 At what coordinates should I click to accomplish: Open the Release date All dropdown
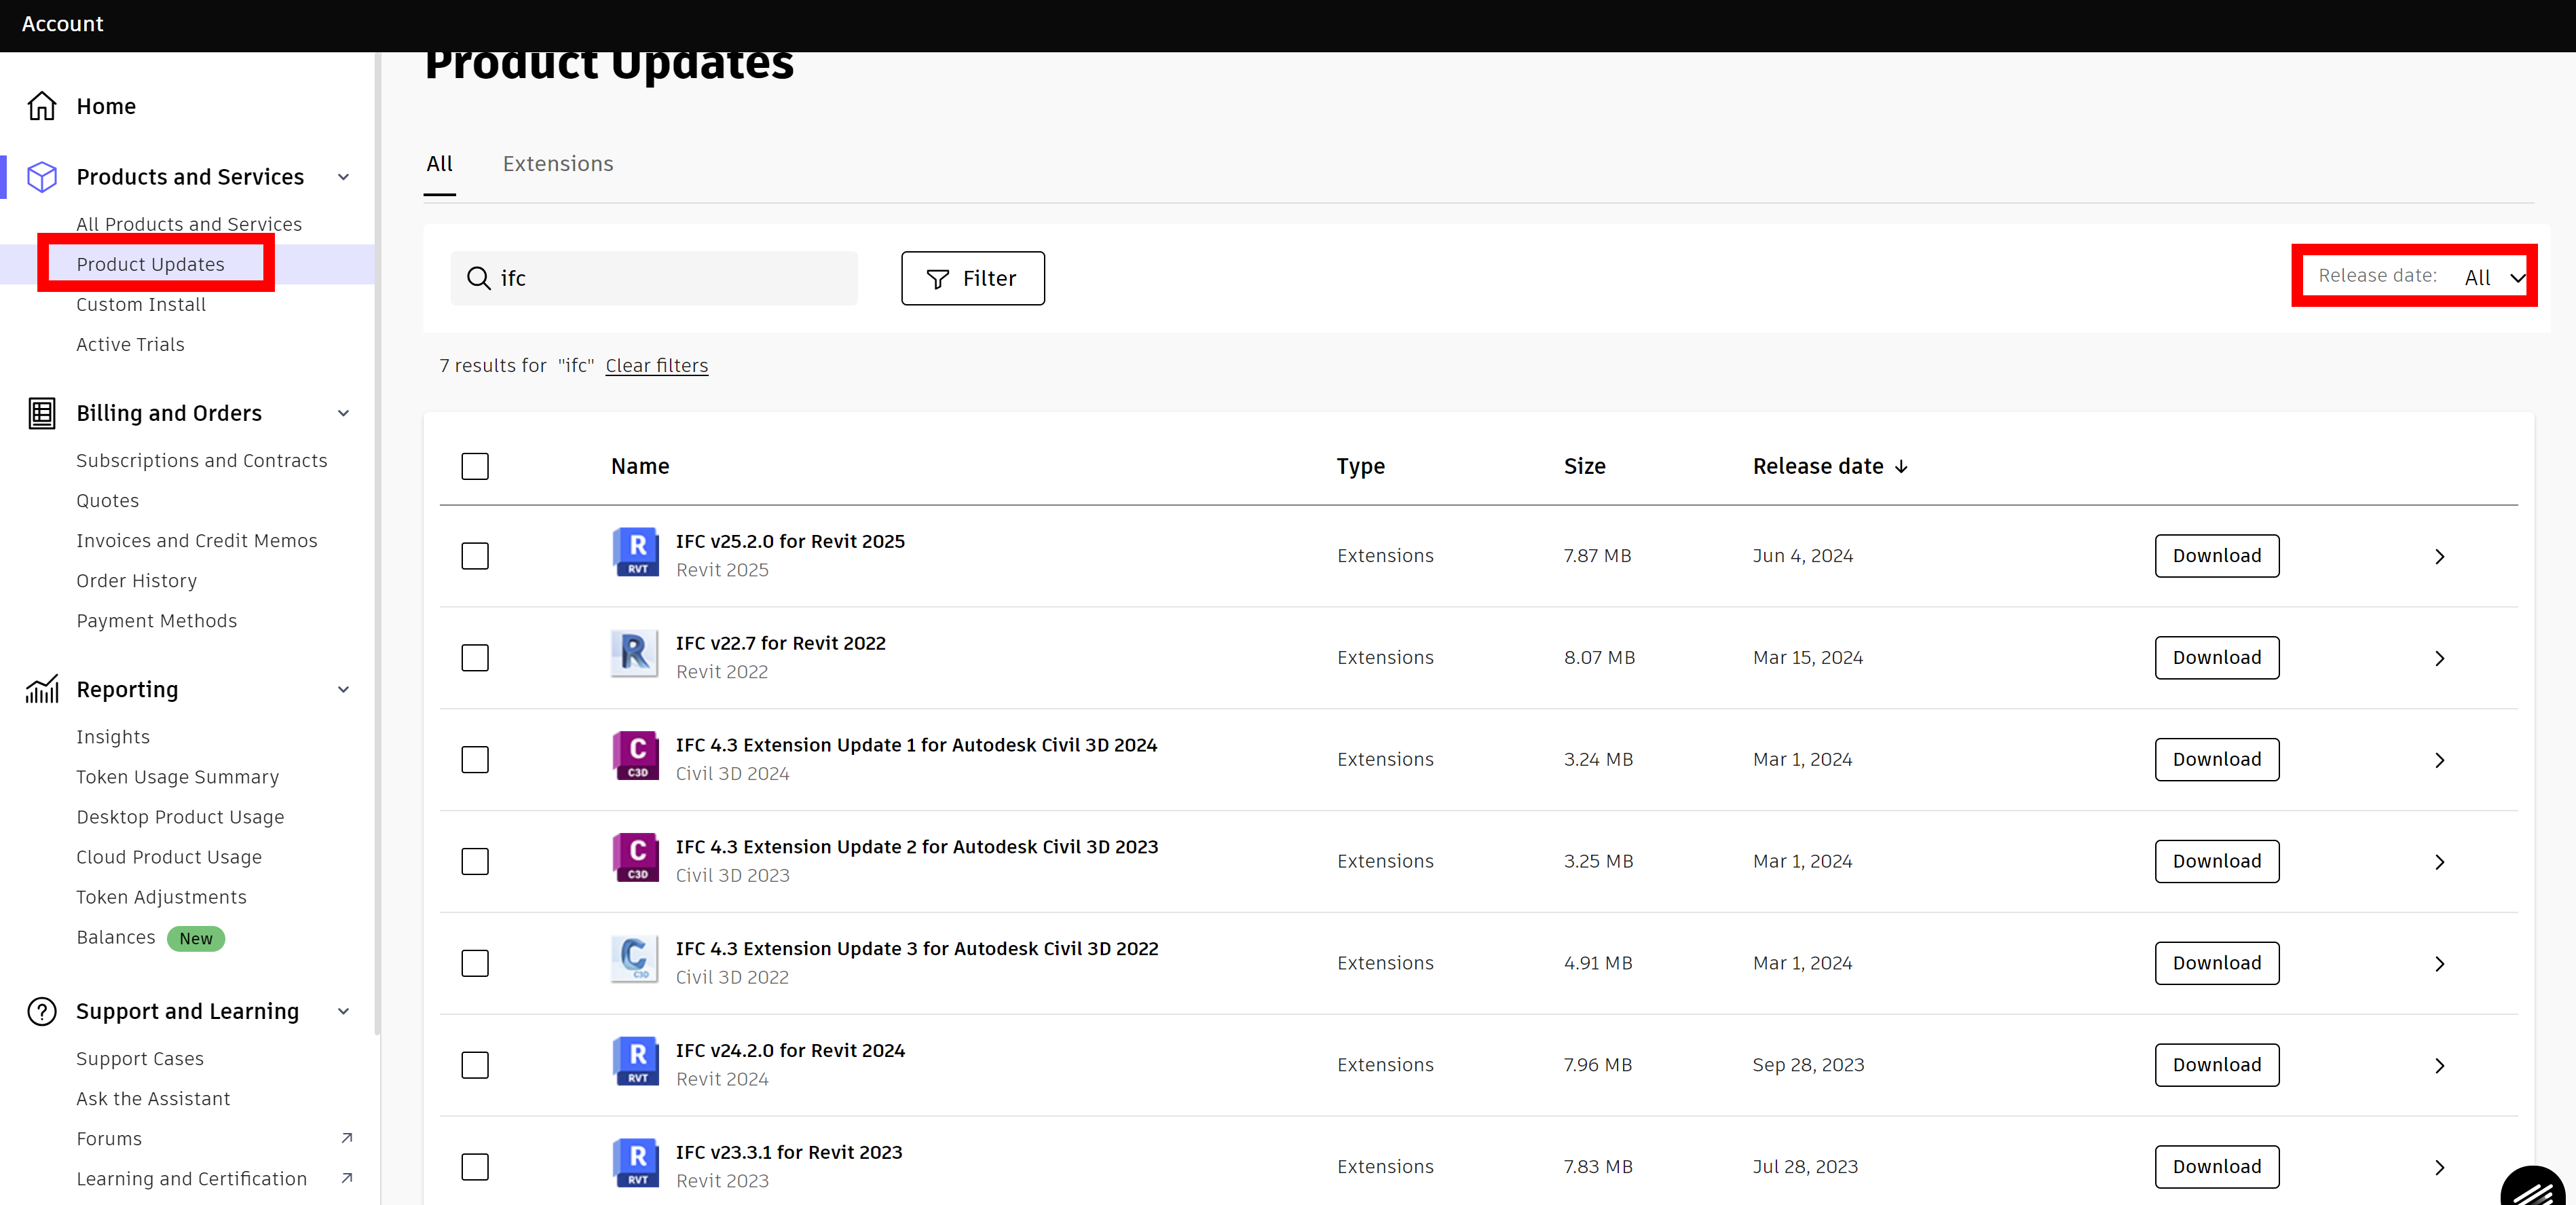tap(2492, 277)
